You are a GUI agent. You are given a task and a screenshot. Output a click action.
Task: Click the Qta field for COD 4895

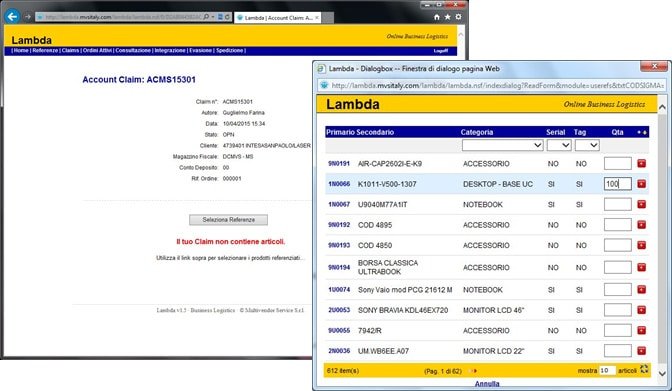tap(618, 225)
